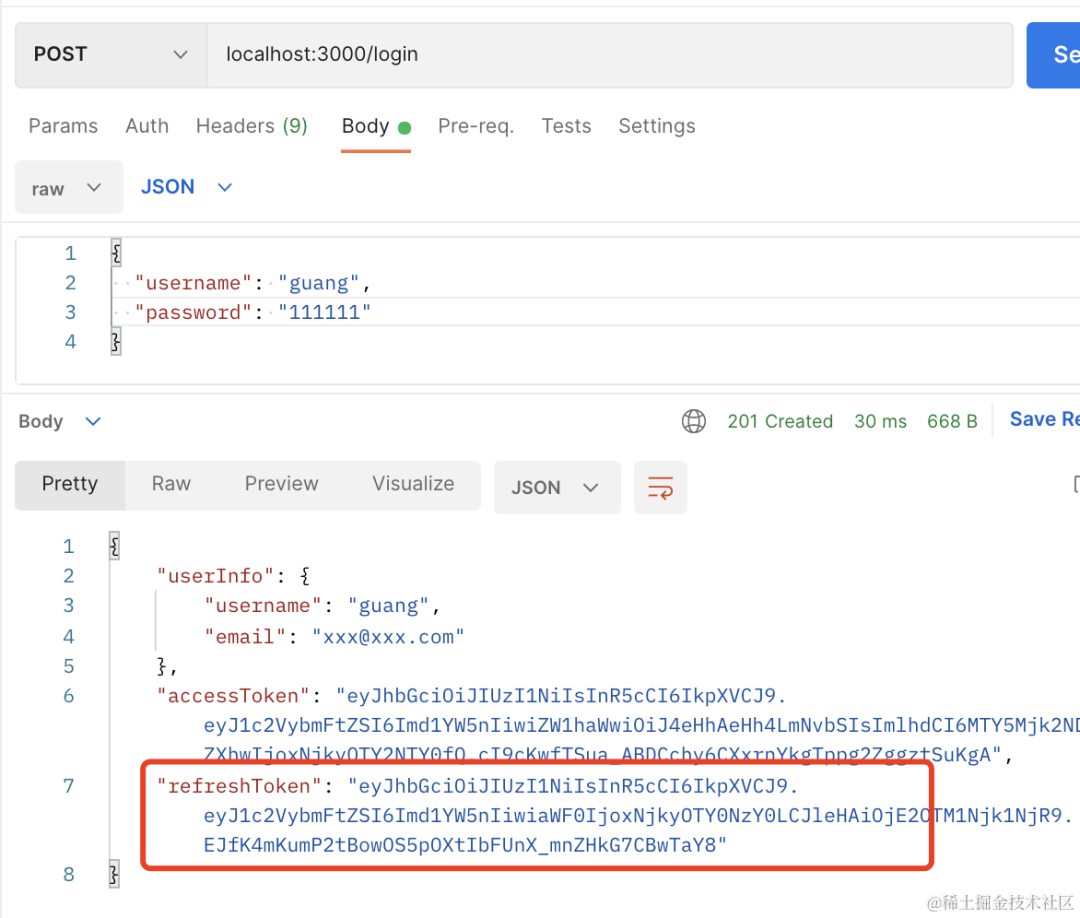Select the Headers (9) tab
This screenshot has height=918, width=1080.
pyautogui.click(x=251, y=126)
